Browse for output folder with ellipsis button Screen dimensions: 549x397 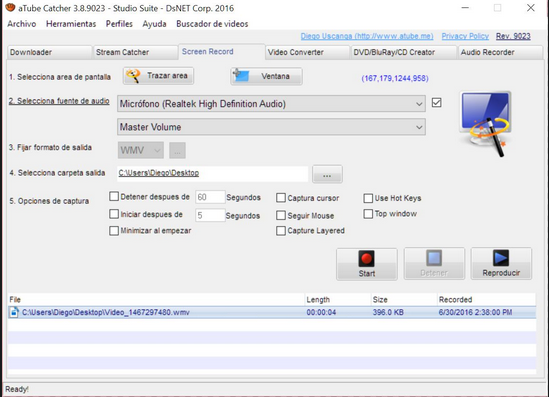(327, 174)
